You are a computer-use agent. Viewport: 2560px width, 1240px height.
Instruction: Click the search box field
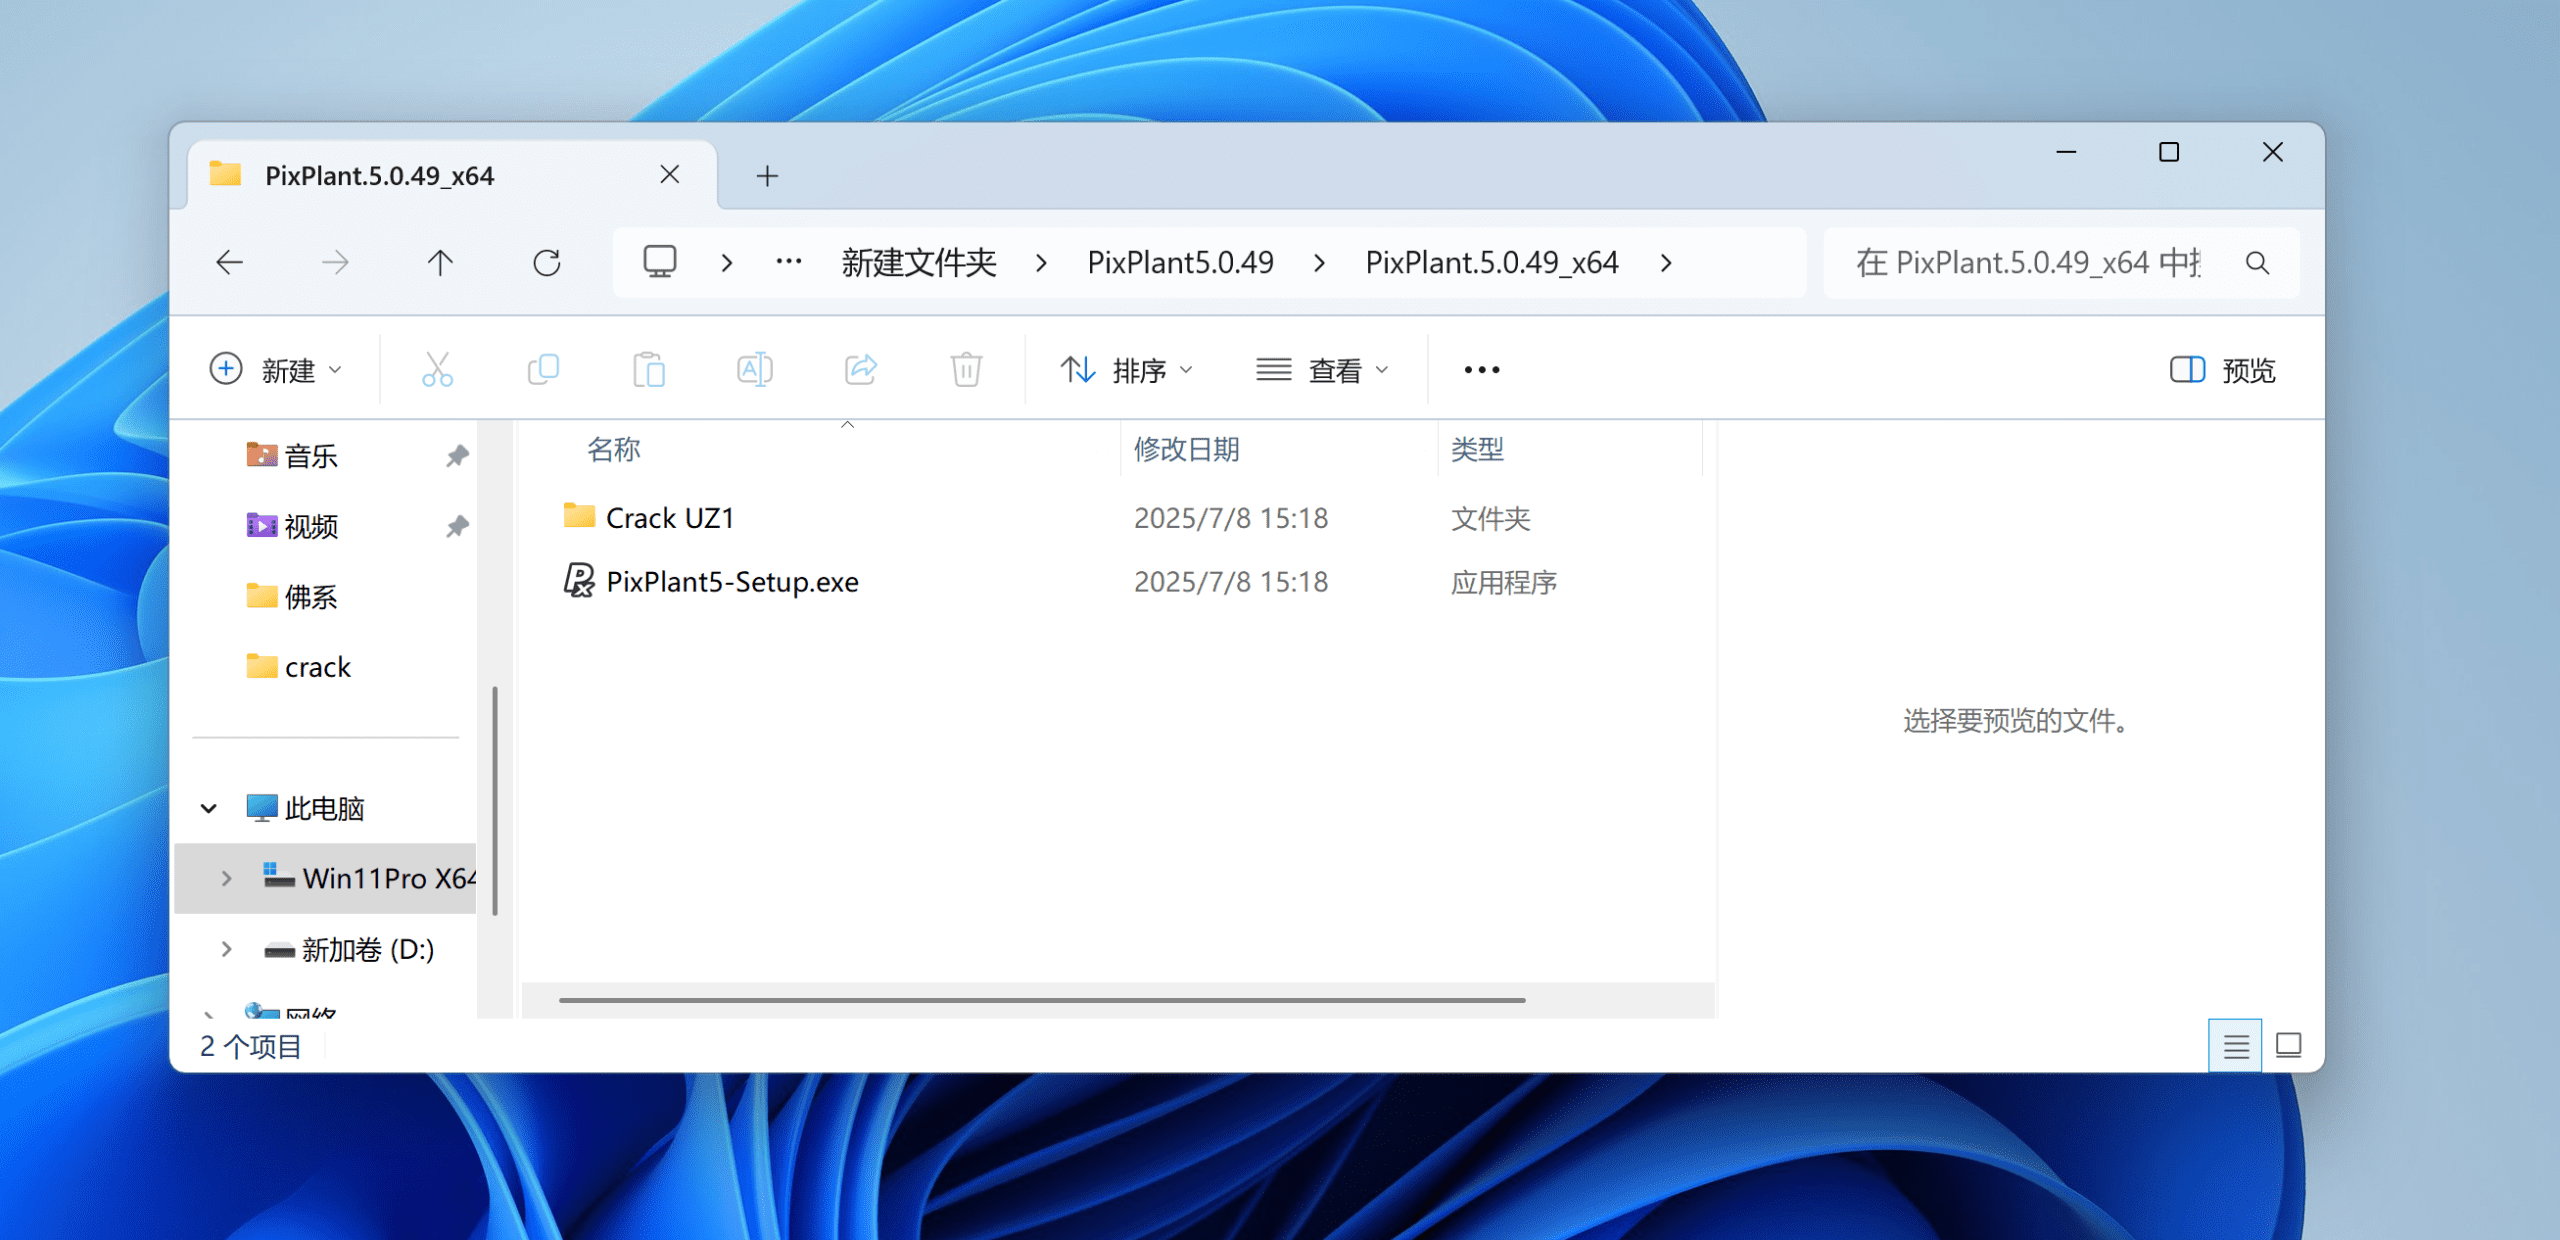(x=2030, y=263)
